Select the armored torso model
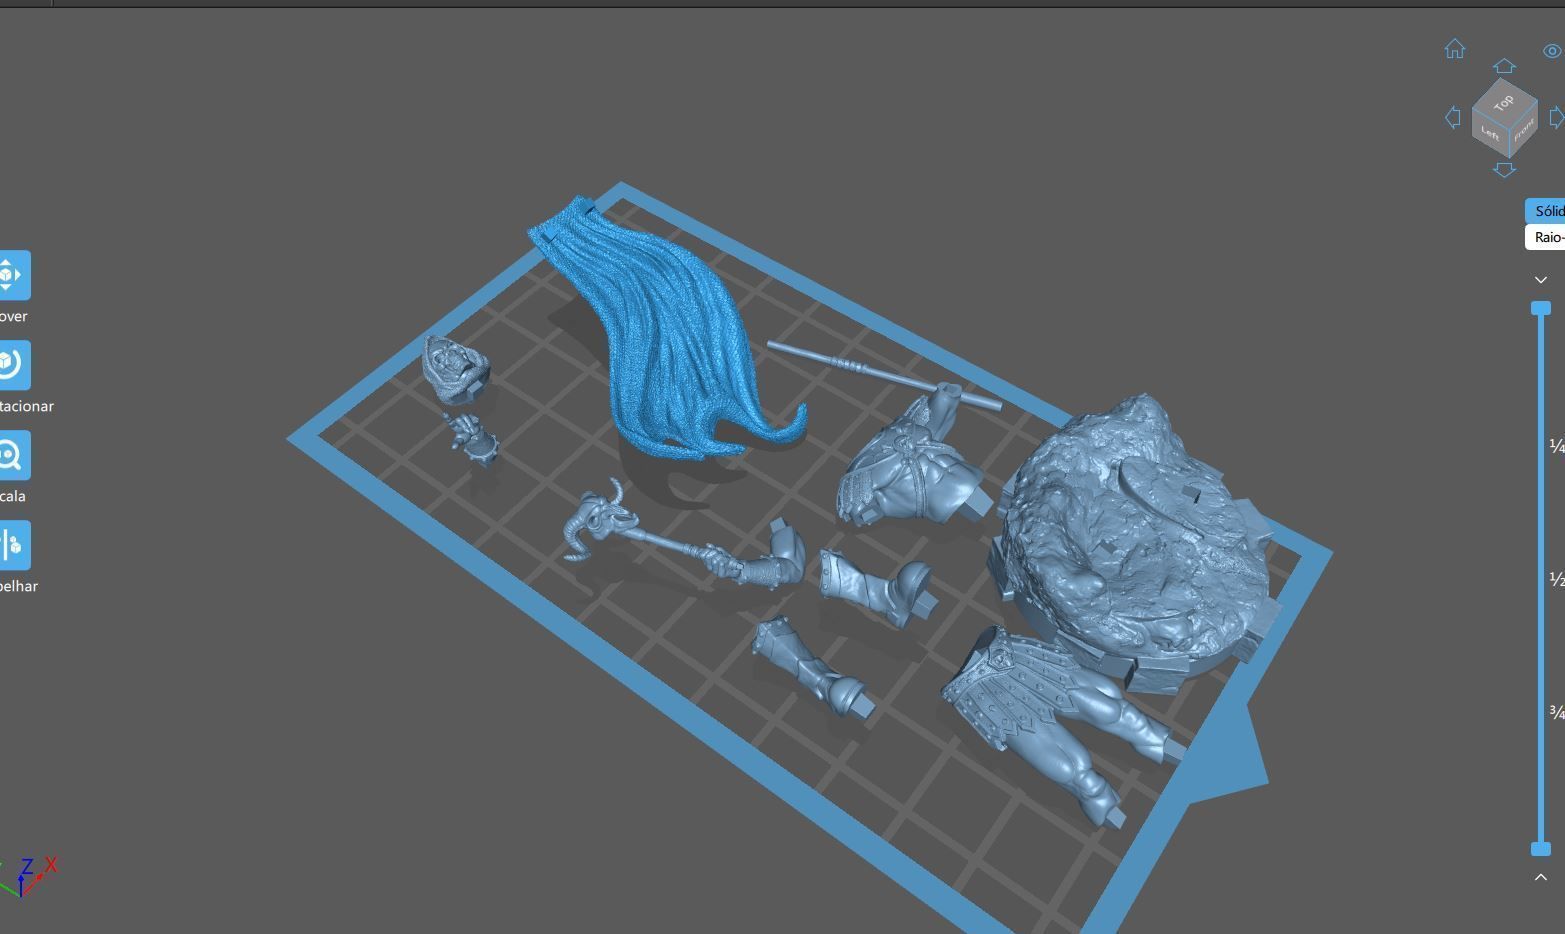The image size is (1565, 934). coord(910,465)
